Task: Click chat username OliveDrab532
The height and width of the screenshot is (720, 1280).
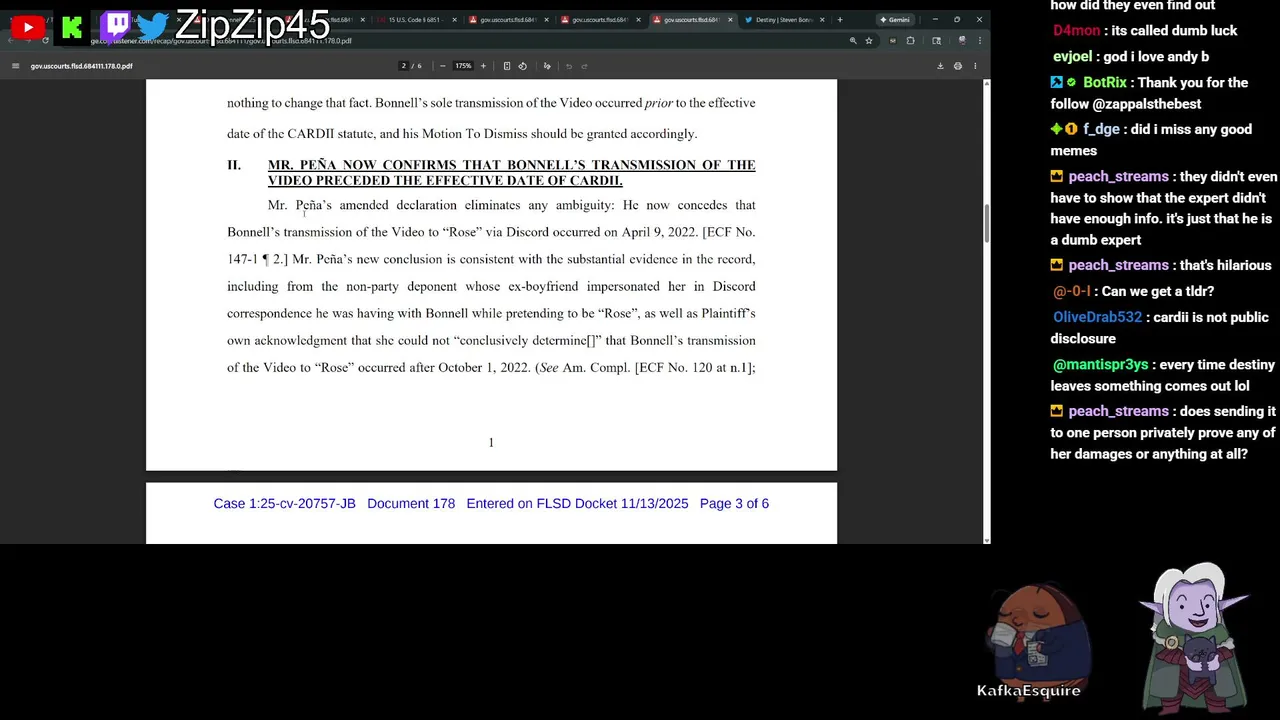Action: click(x=1097, y=317)
